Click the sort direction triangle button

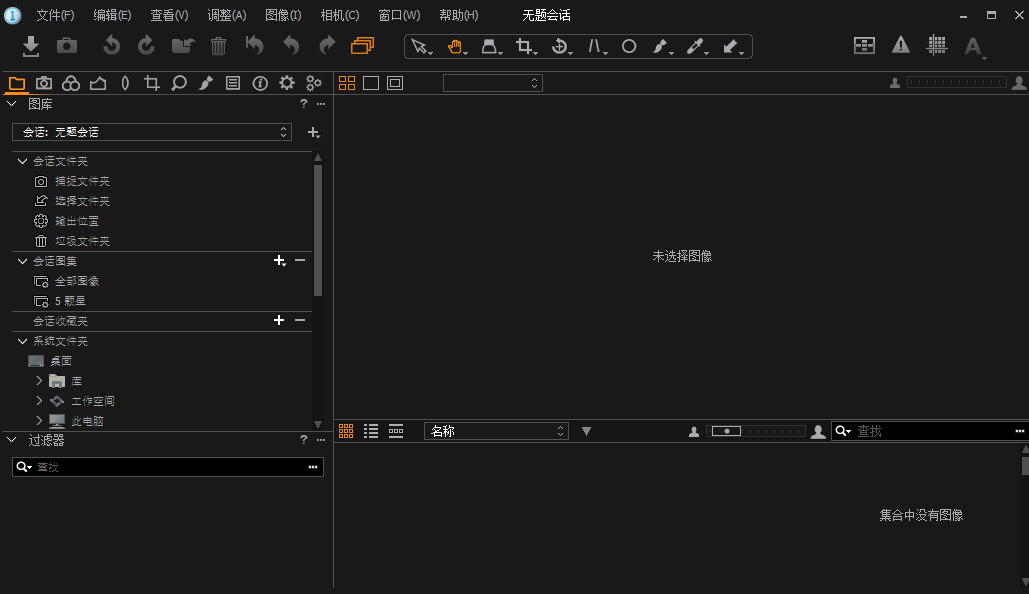pyautogui.click(x=587, y=431)
